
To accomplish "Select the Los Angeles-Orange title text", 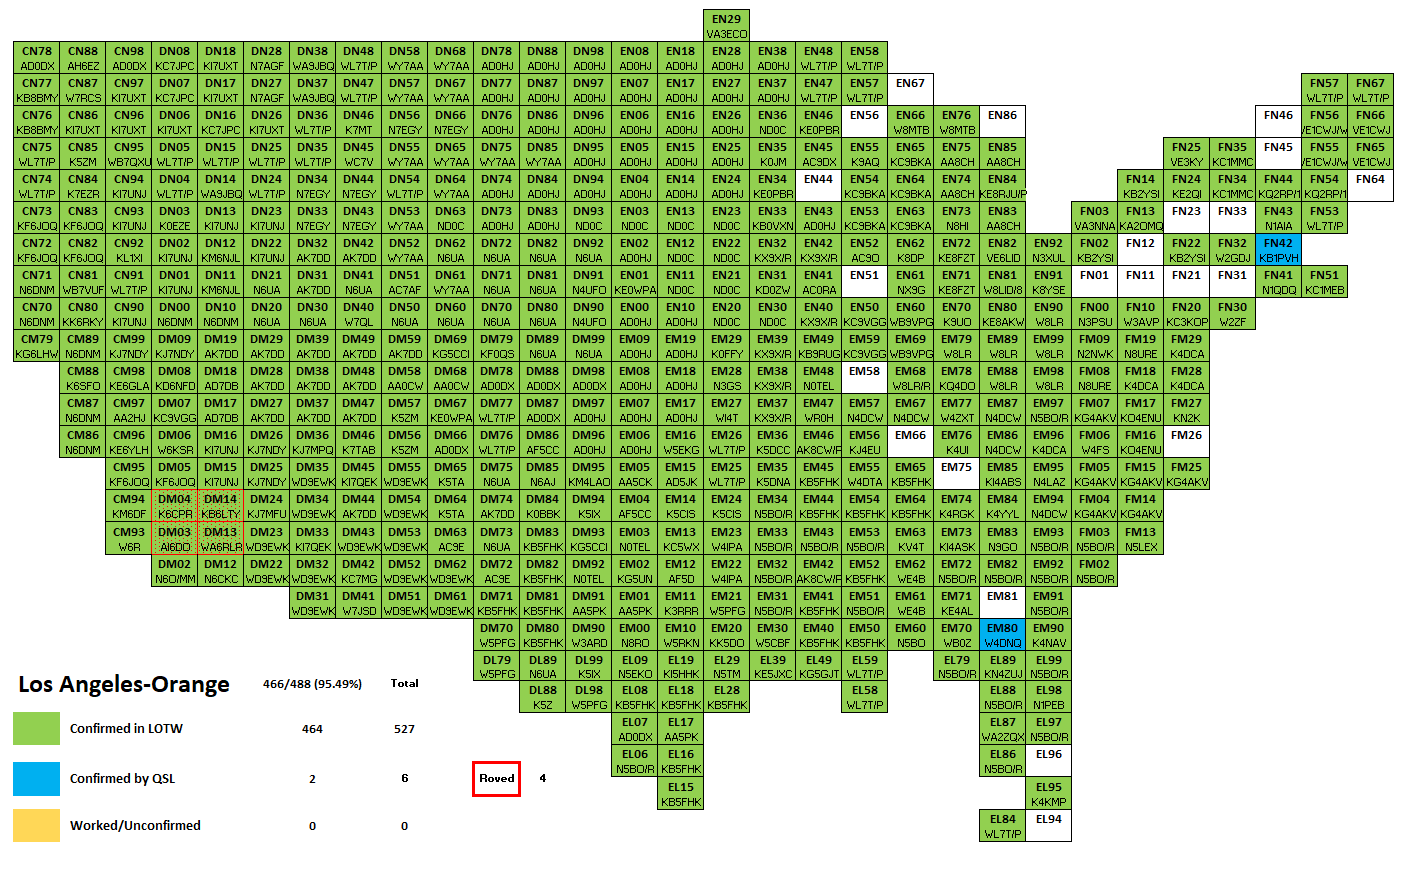I will [124, 684].
